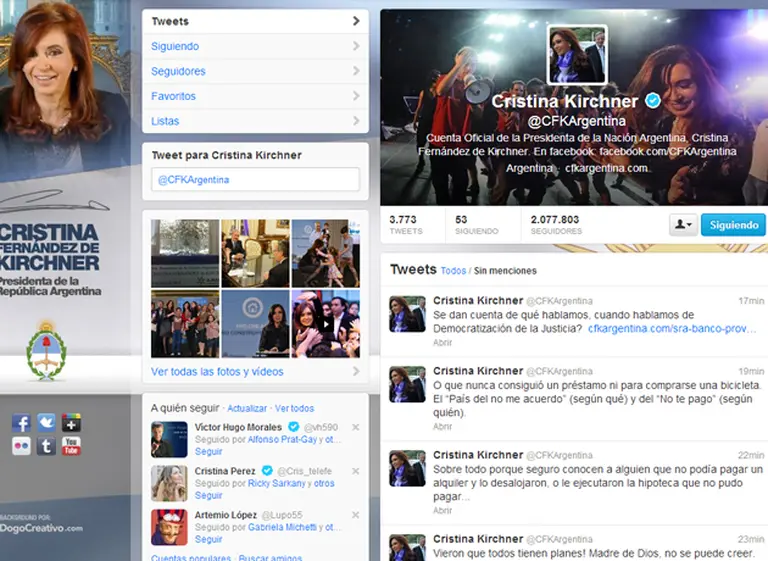The height and width of the screenshot is (561, 768).
Task: Toggle the Siguiendo follow button
Action: click(732, 225)
